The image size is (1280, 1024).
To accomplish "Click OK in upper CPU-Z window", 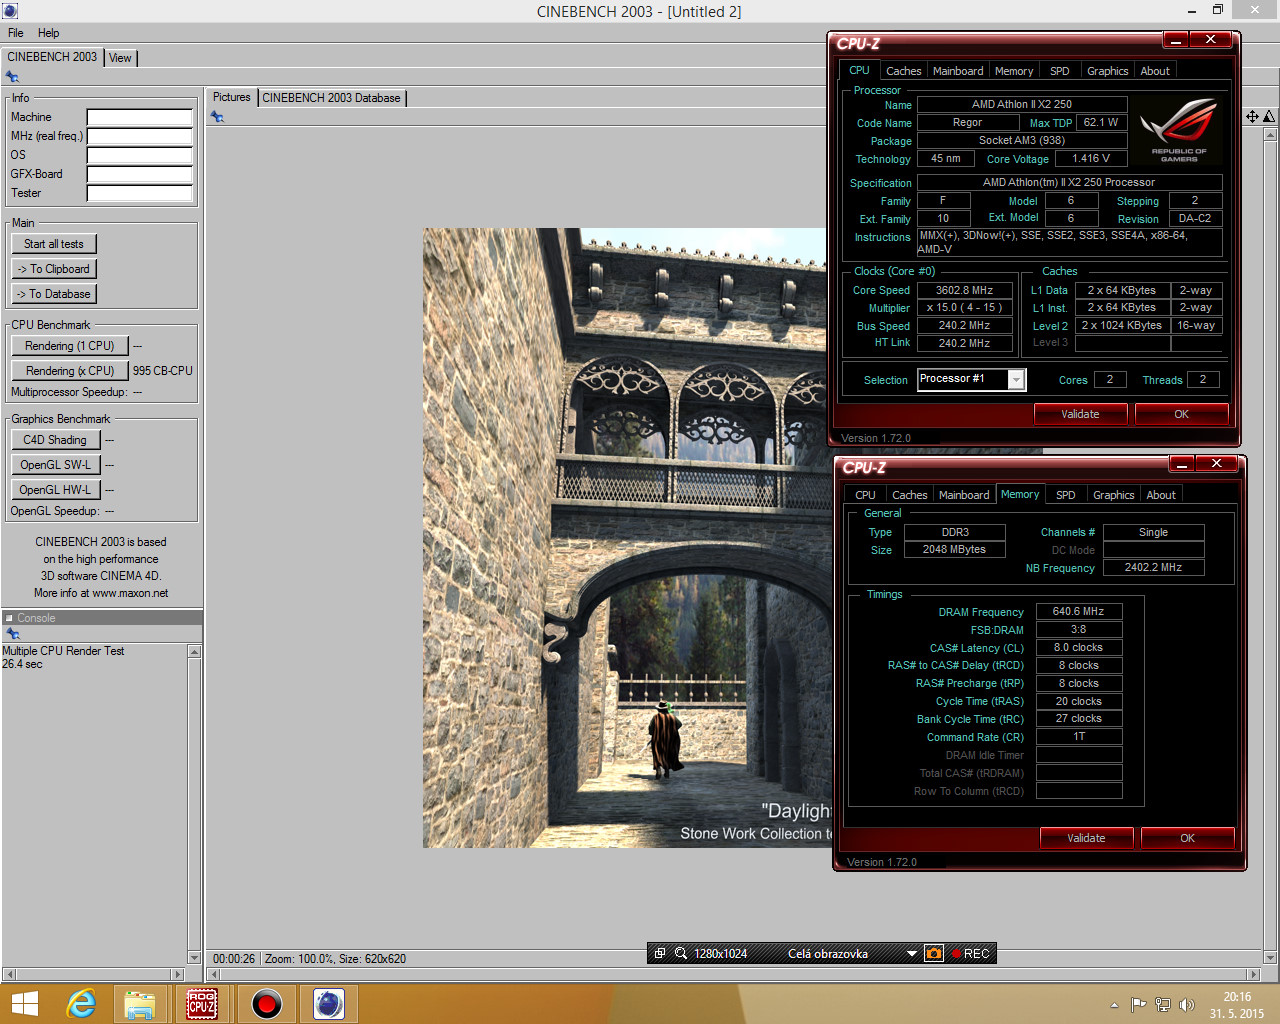I will [x=1181, y=414].
